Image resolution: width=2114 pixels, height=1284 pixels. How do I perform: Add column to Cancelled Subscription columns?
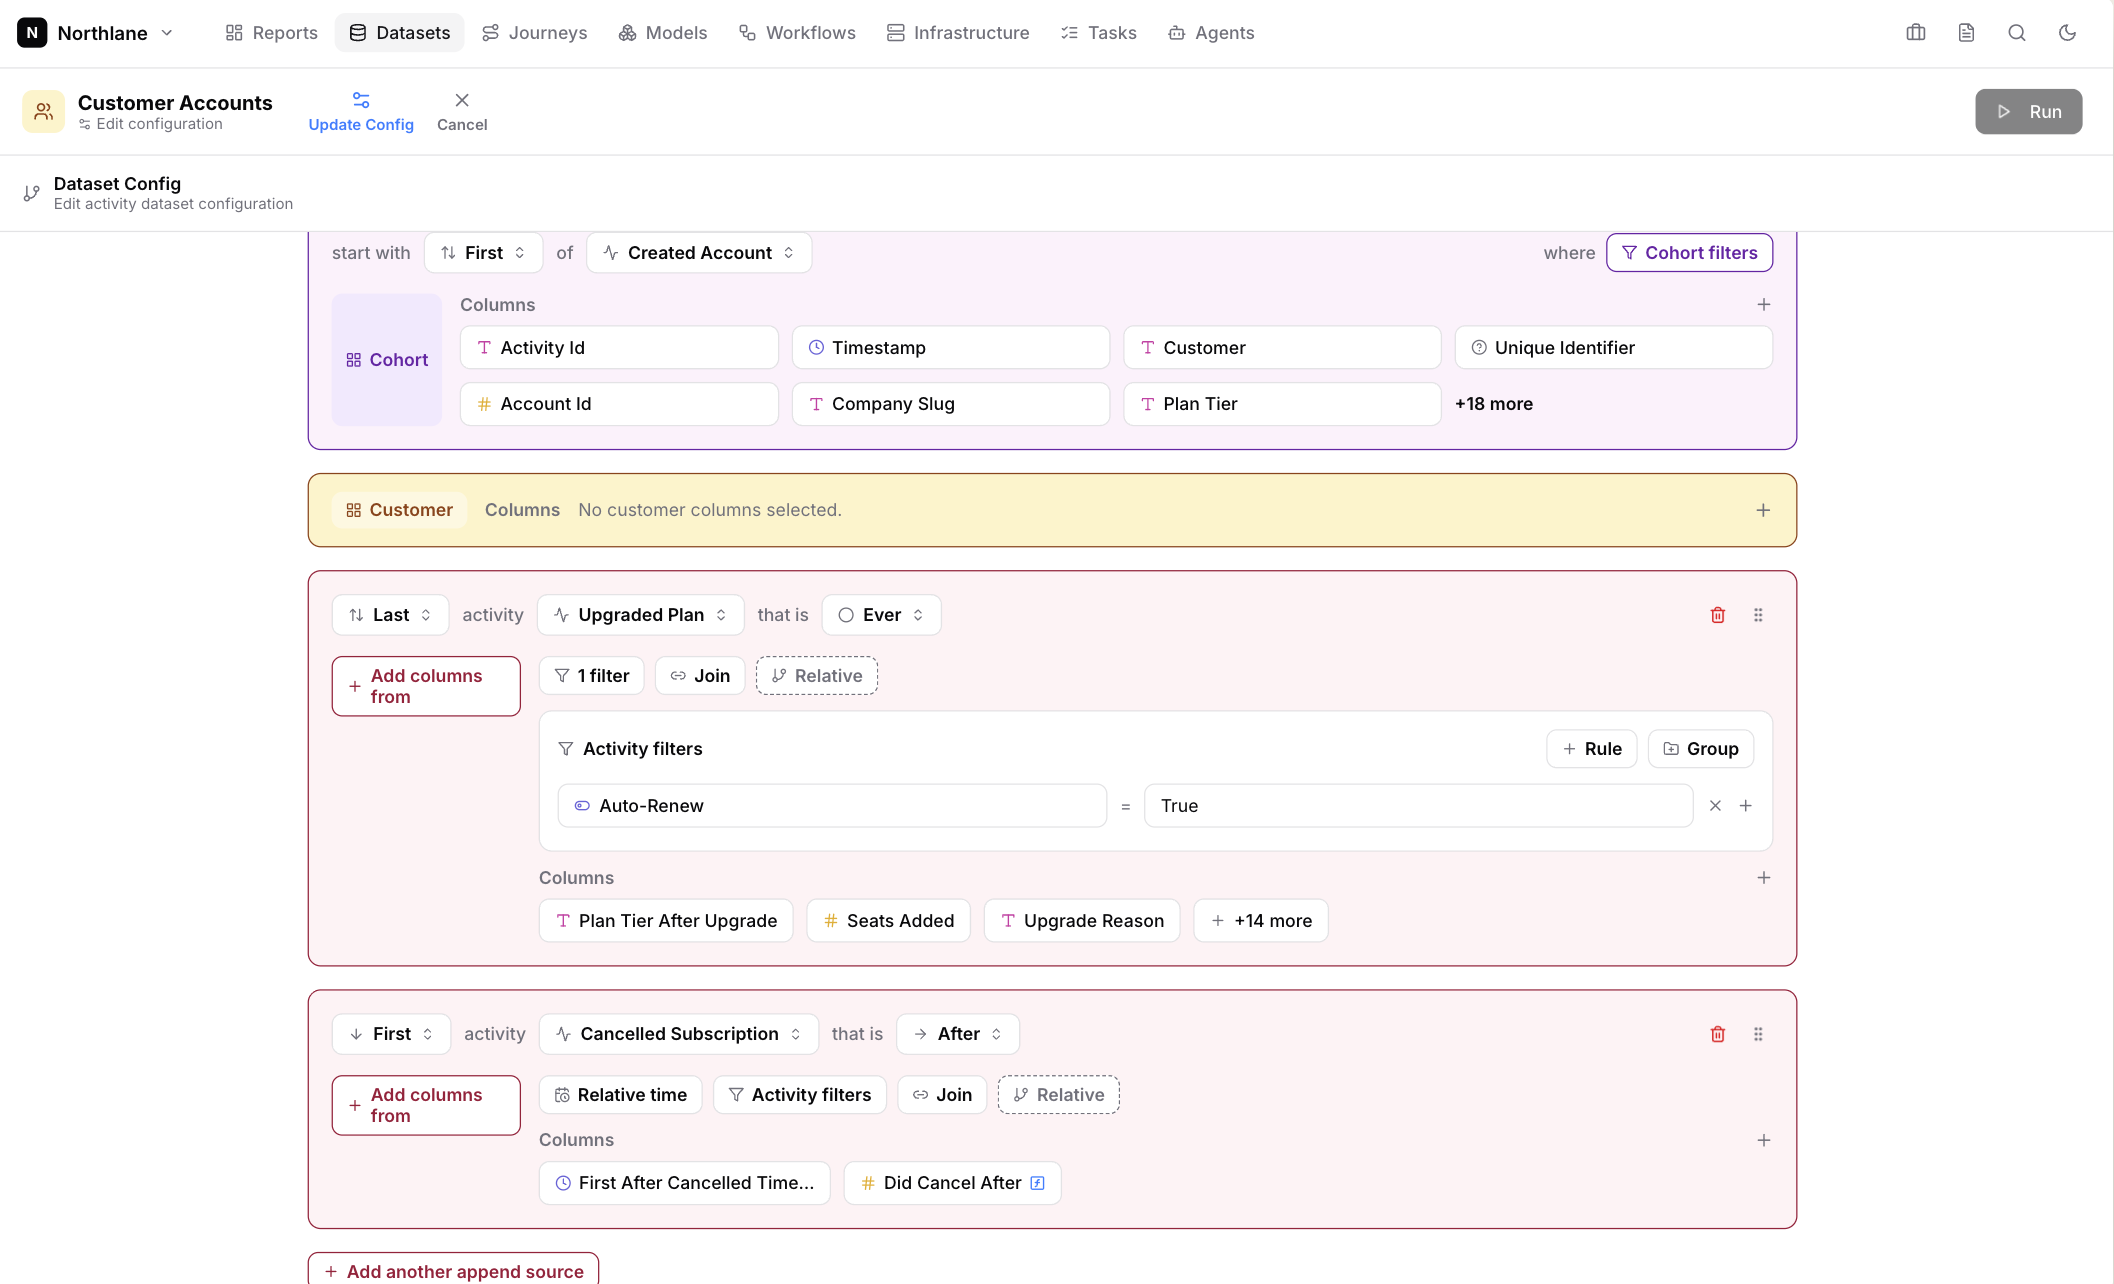[x=1763, y=1140]
